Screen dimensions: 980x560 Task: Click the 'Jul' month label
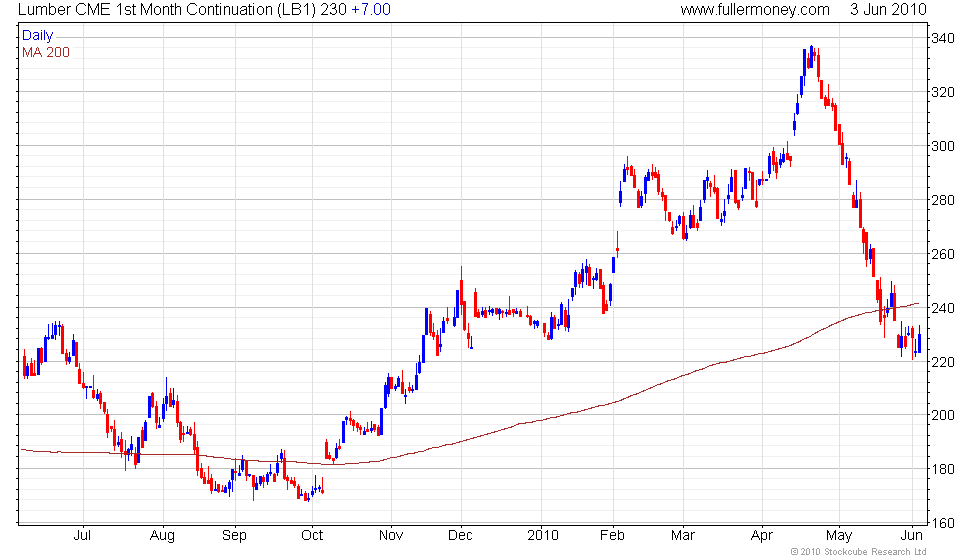82,536
